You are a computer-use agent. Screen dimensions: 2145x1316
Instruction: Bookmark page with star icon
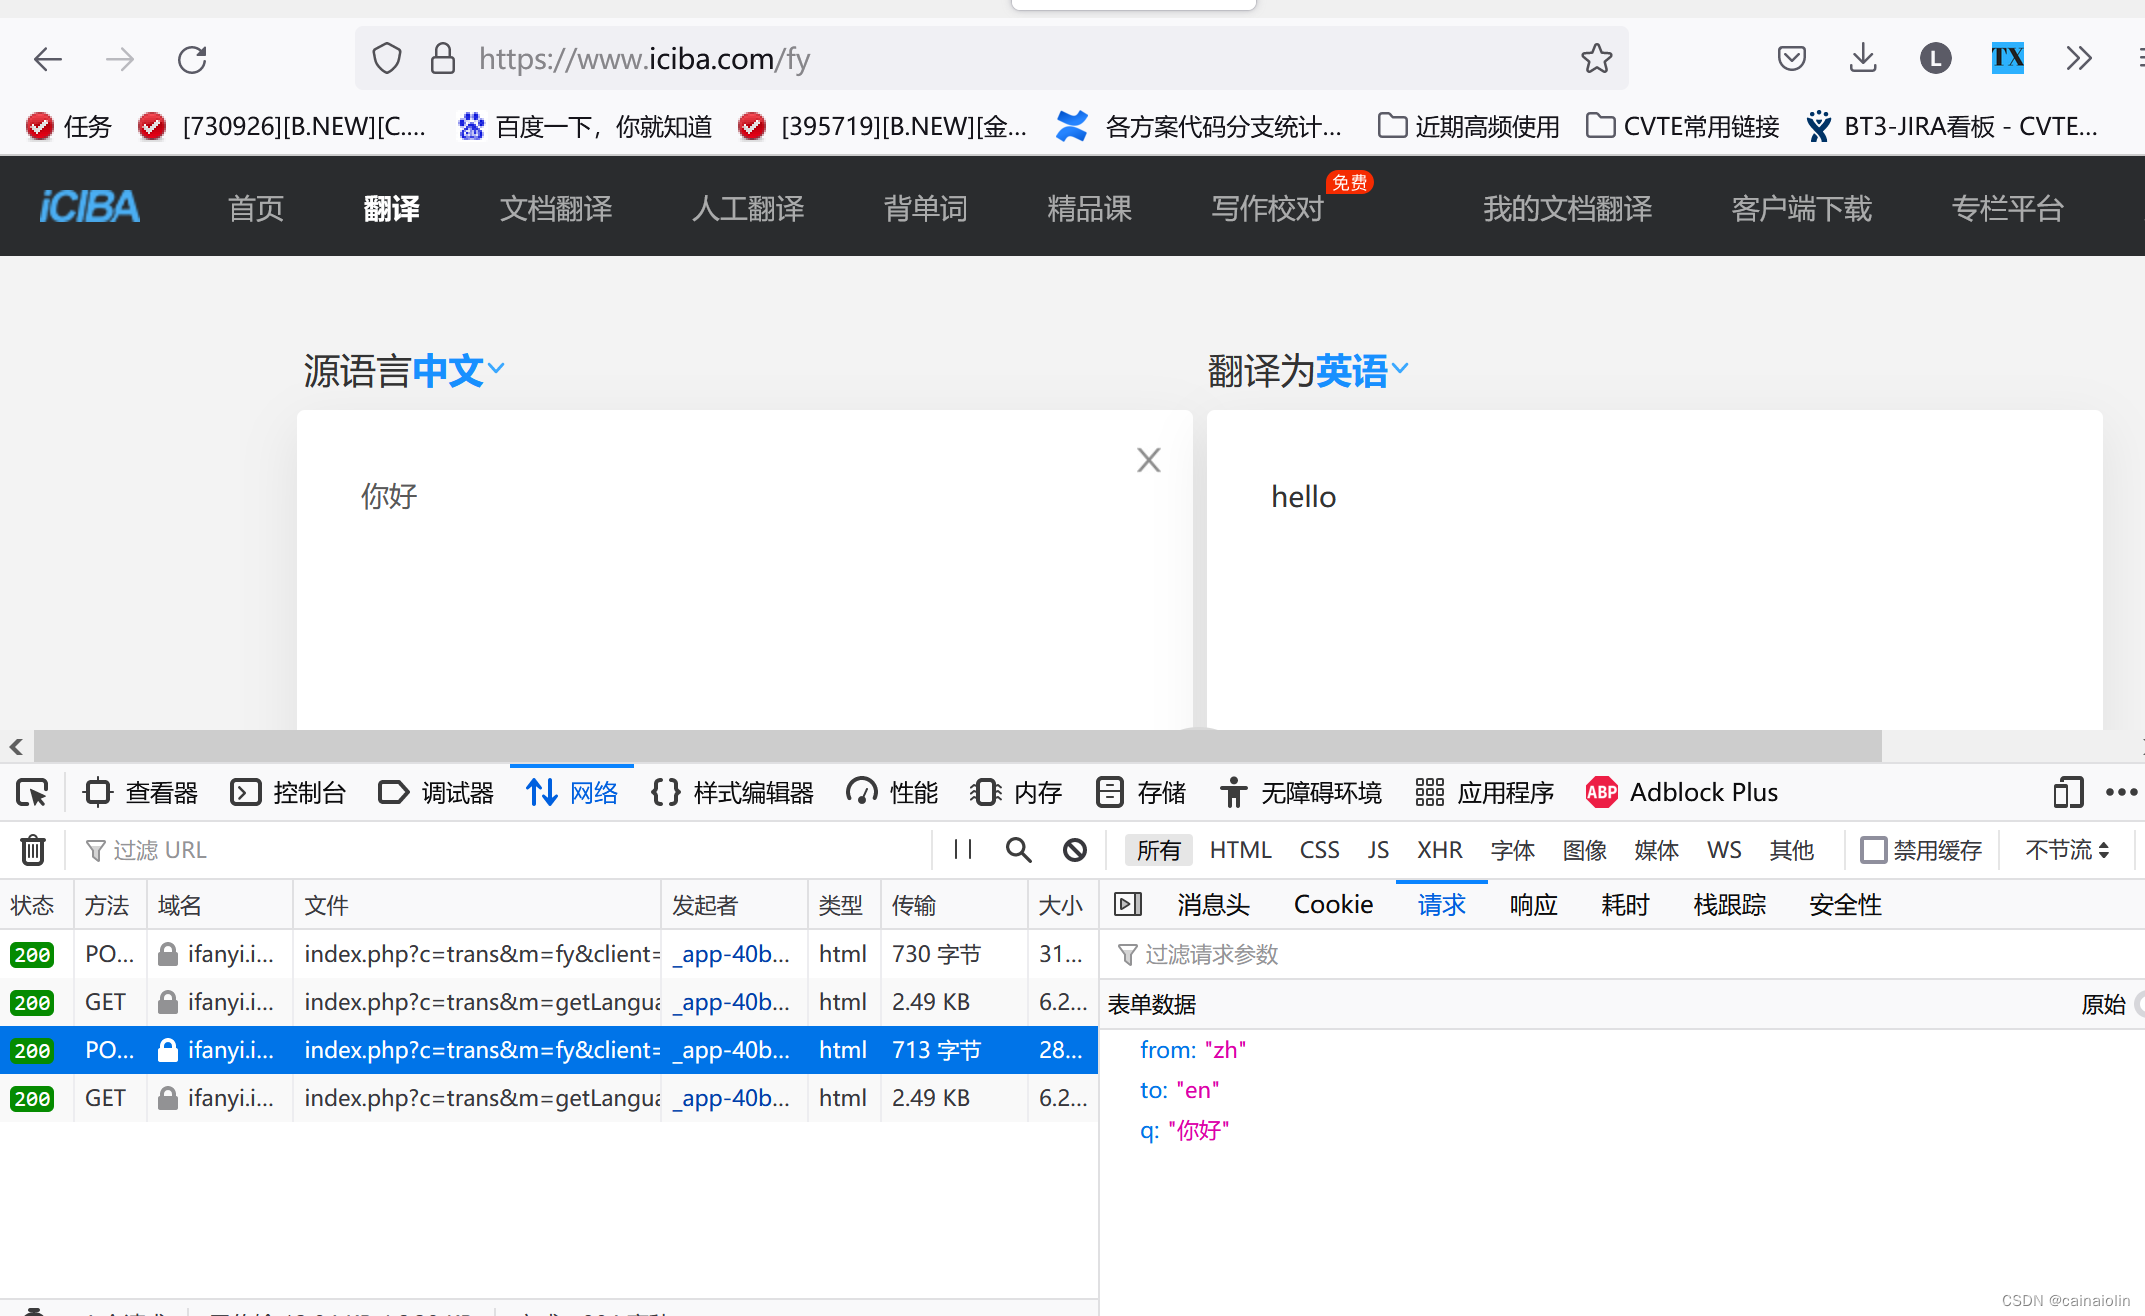coord(1596,59)
